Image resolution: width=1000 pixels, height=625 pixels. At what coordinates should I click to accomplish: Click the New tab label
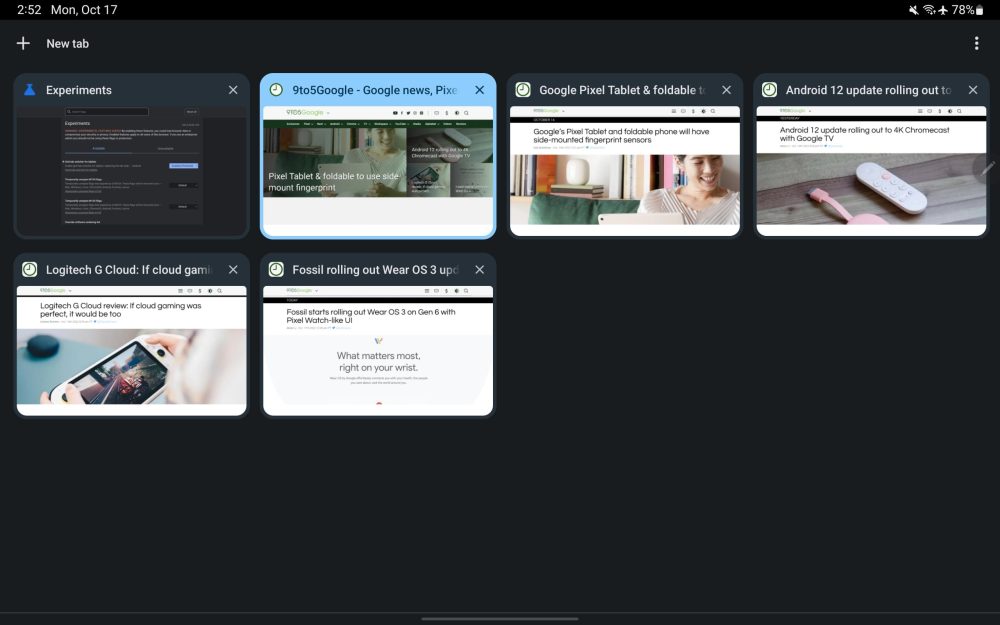67,44
